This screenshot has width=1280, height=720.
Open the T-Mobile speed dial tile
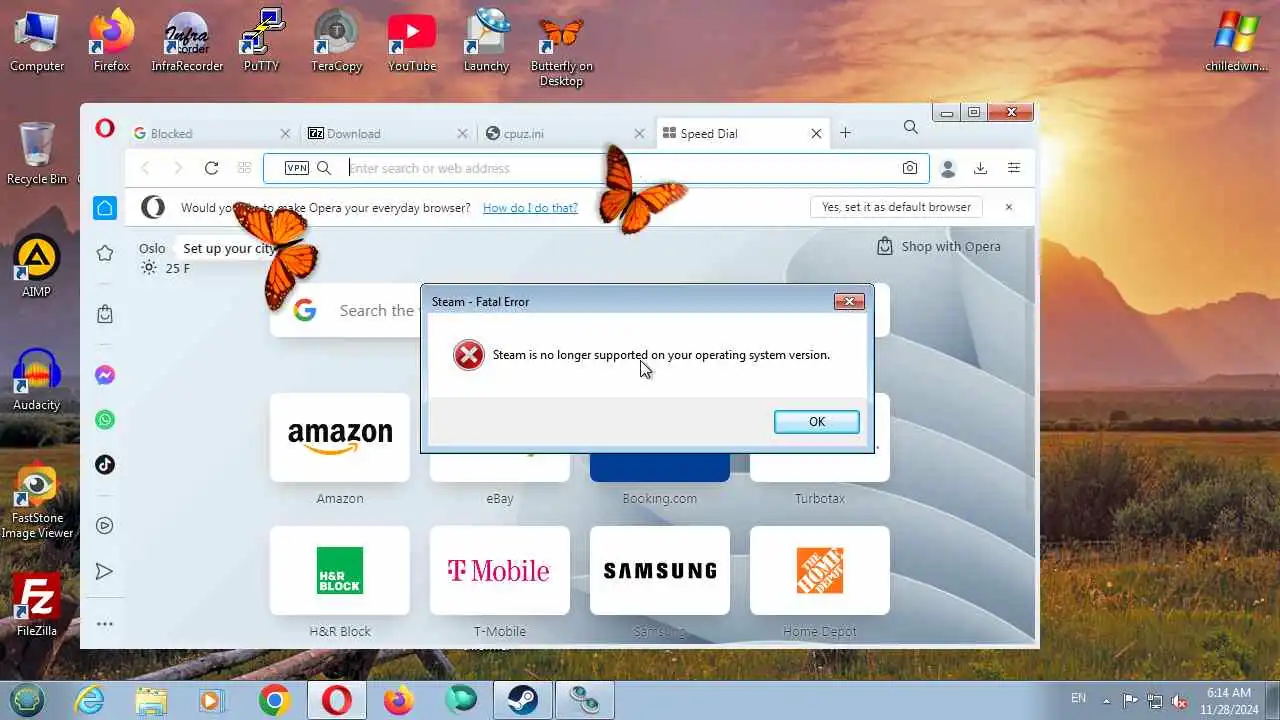click(500, 570)
